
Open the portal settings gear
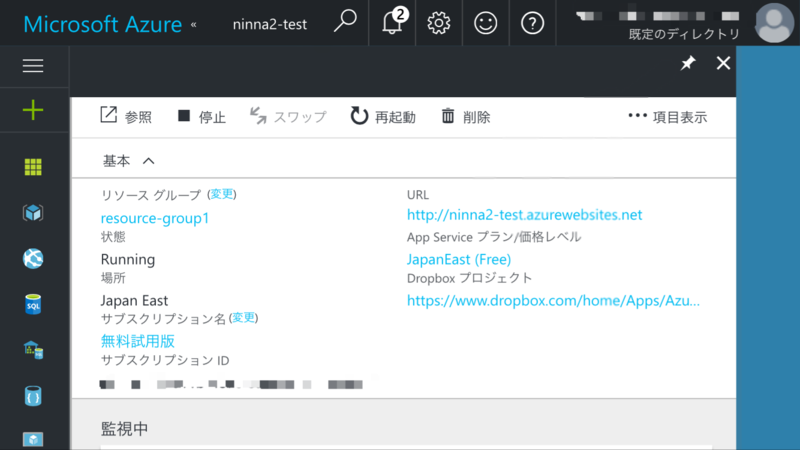coord(439,23)
